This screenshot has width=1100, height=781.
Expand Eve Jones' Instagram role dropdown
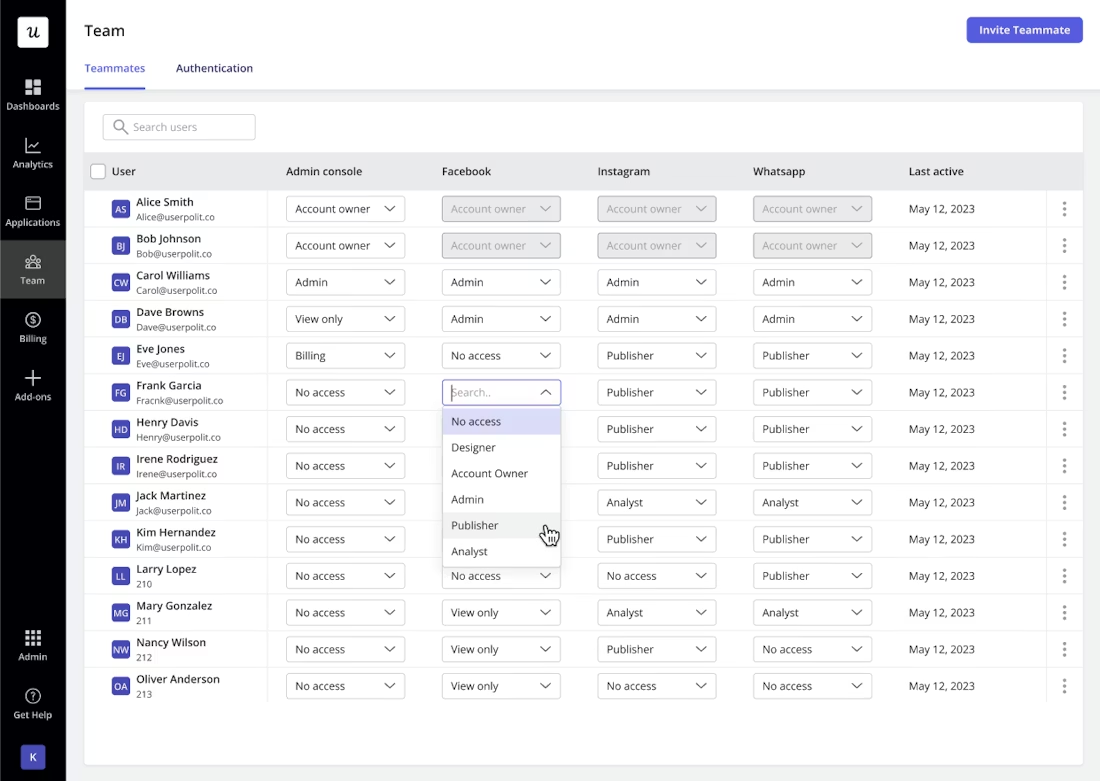[656, 355]
